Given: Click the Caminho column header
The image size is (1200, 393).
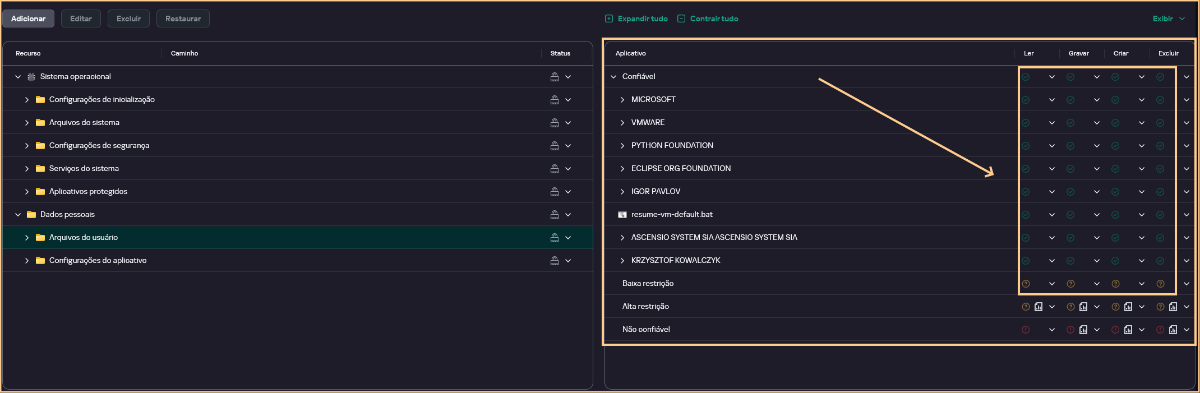Looking at the screenshot, I should [185, 53].
